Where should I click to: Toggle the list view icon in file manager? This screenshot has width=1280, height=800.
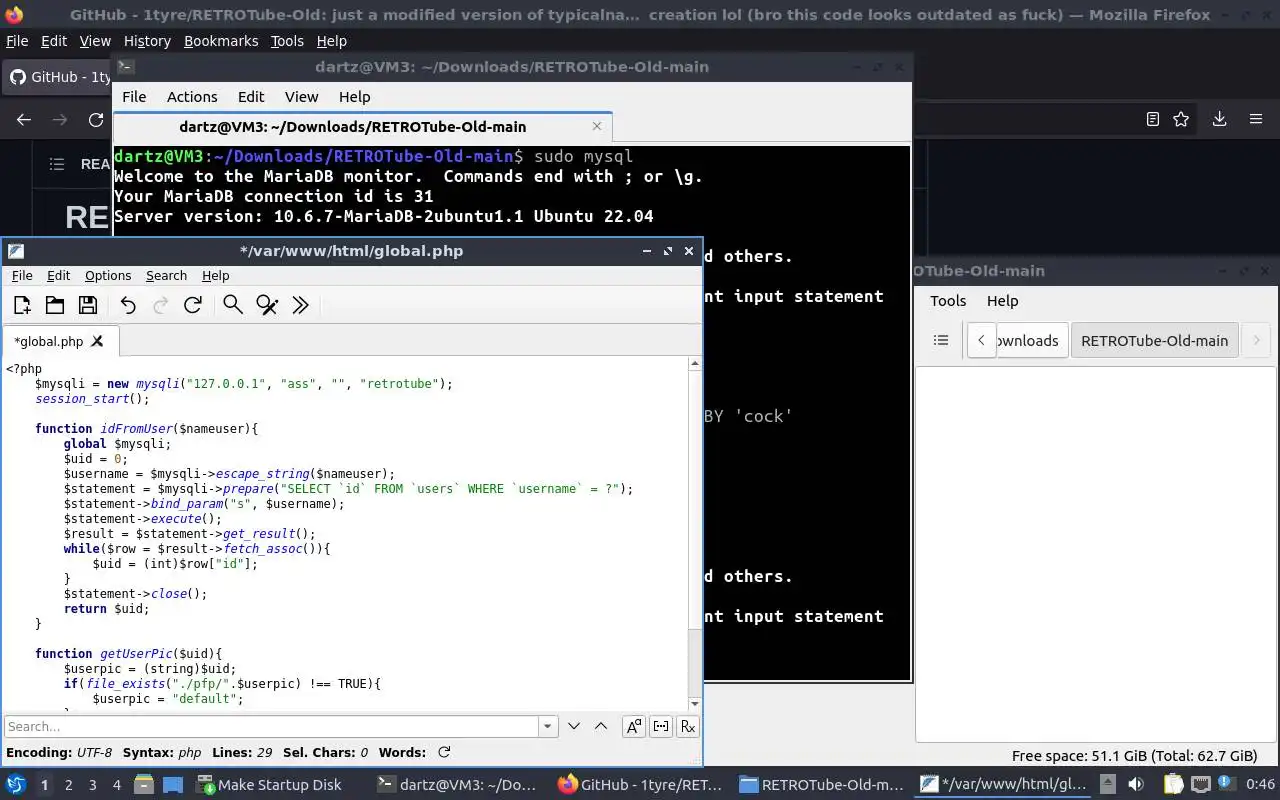(x=941, y=340)
